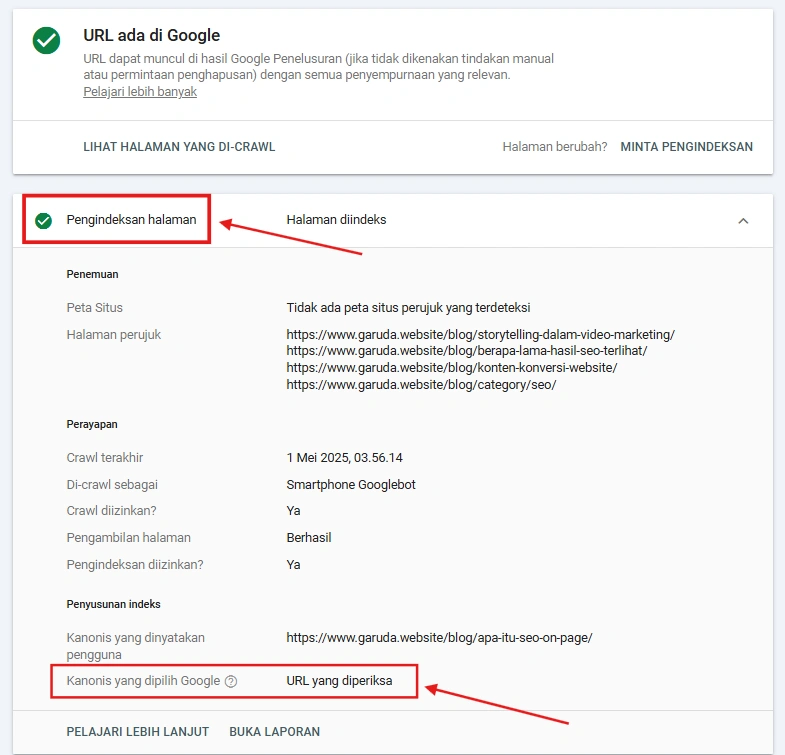Click the Berhasil value for Pengambilan halaman

pyautogui.click(x=309, y=538)
